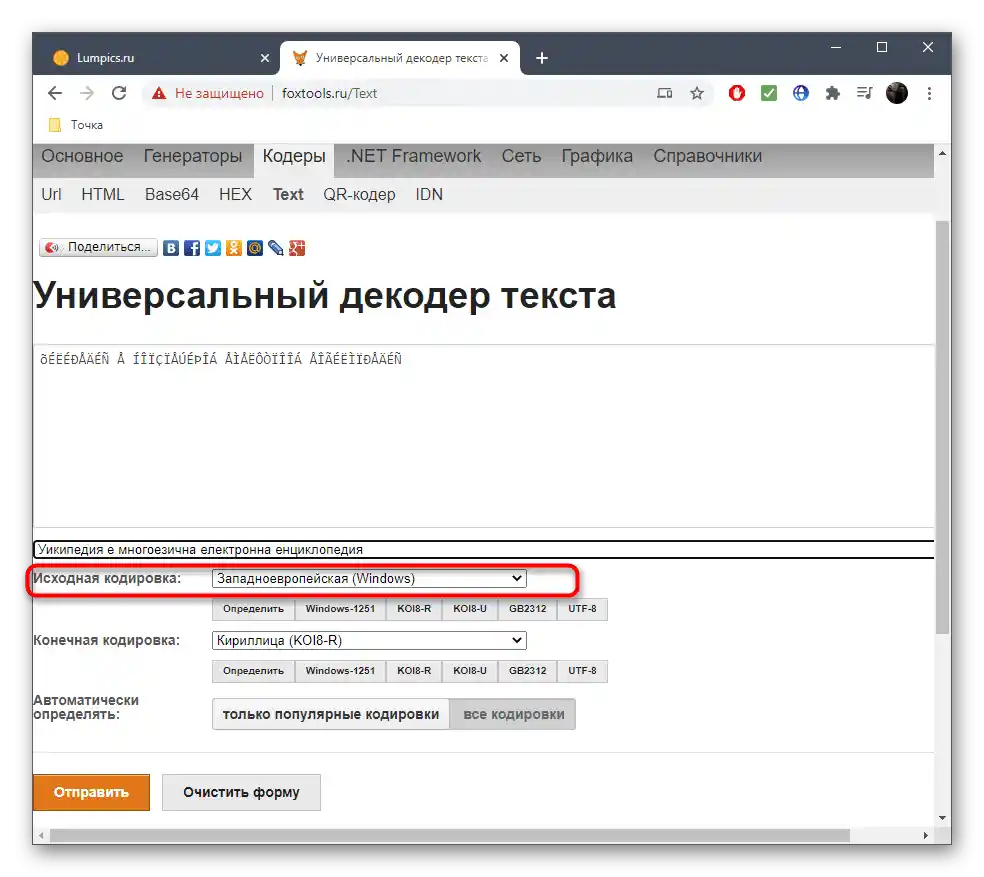984x877 pixels.
Task: Click the 'Очистить форму' button
Action: pos(242,793)
